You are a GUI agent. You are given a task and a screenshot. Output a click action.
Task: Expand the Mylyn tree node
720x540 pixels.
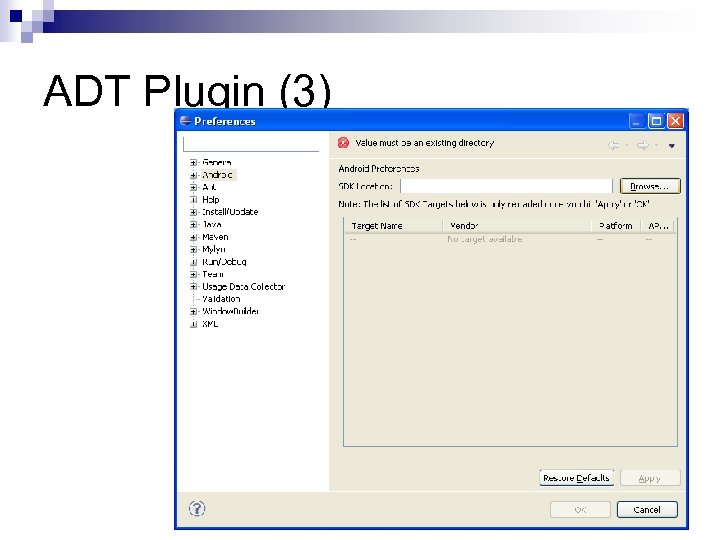pos(193,249)
